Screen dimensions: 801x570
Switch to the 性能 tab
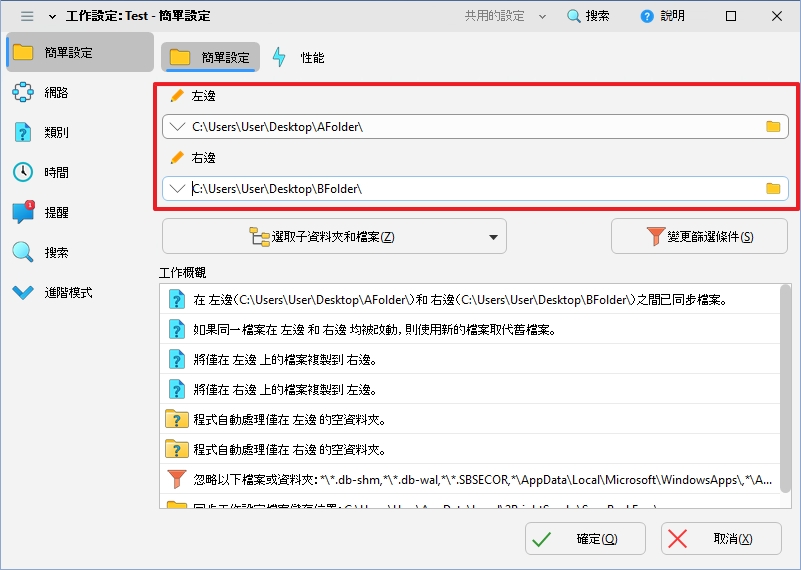pyautogui.click(x=300, y=58)
